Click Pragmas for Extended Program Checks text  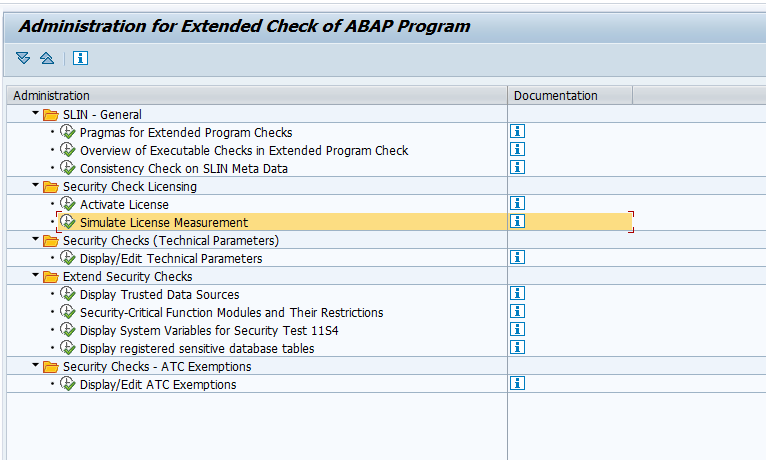186,133
